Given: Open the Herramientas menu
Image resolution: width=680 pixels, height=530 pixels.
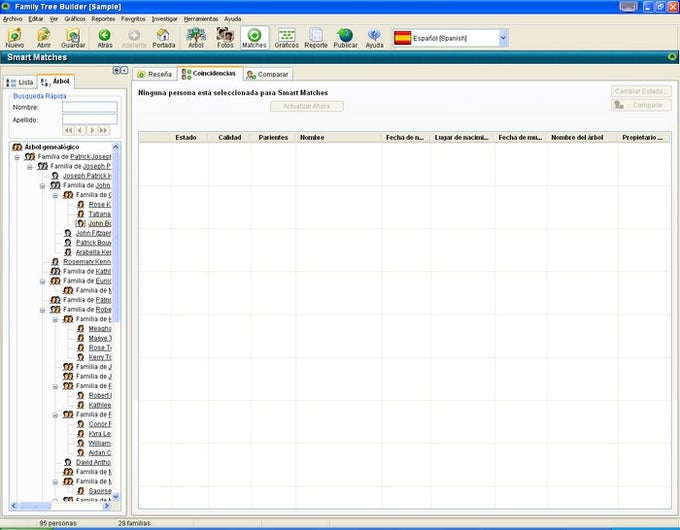Looking at the screenshot, I should (x=201, y=19).
